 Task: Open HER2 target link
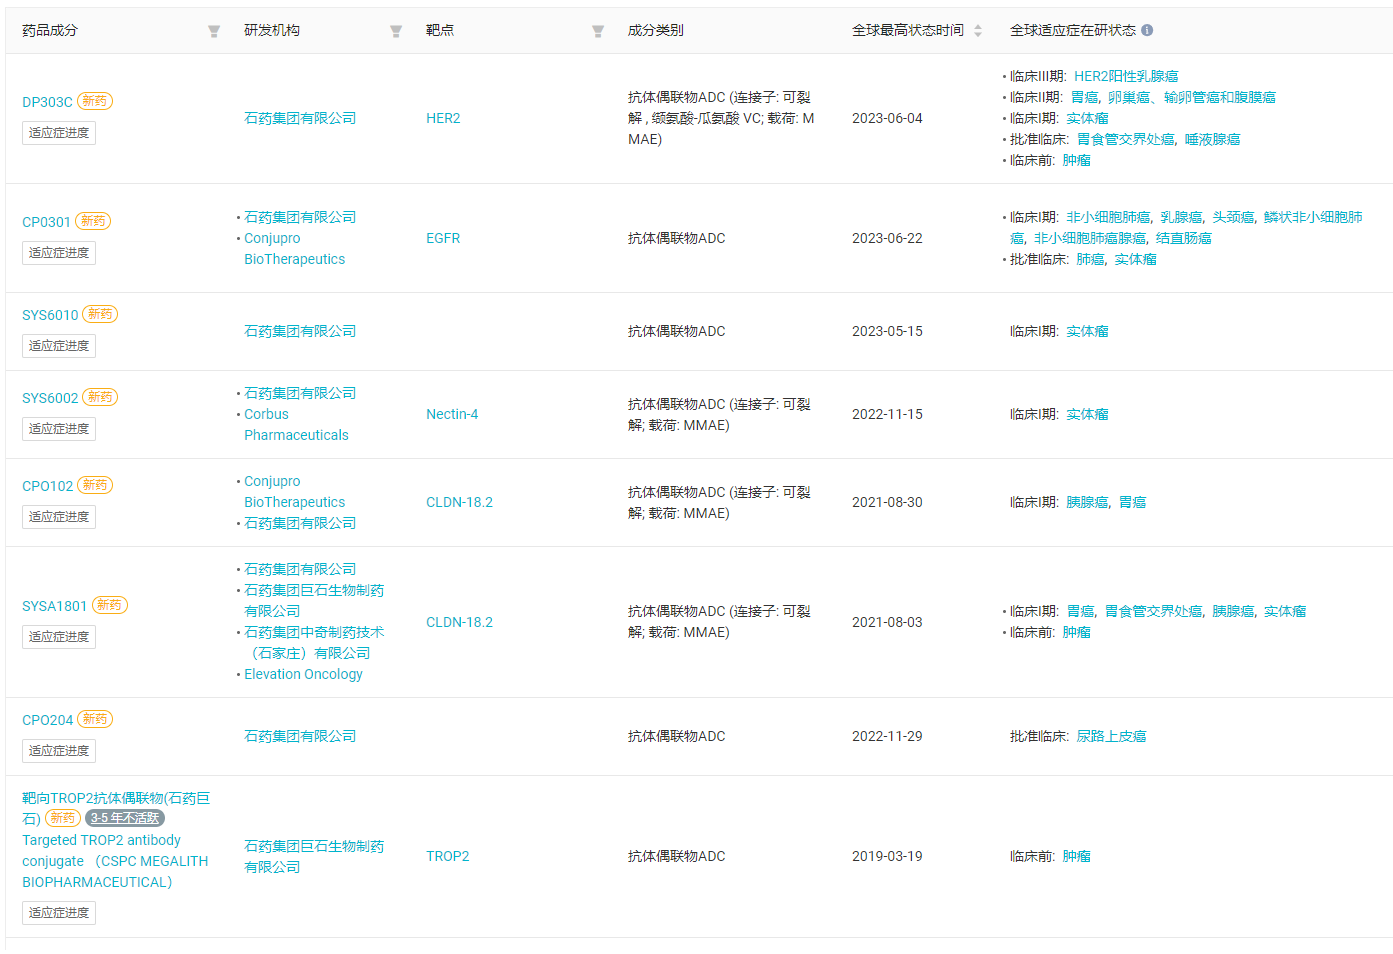pyautogui.click(x=443, y=118)
